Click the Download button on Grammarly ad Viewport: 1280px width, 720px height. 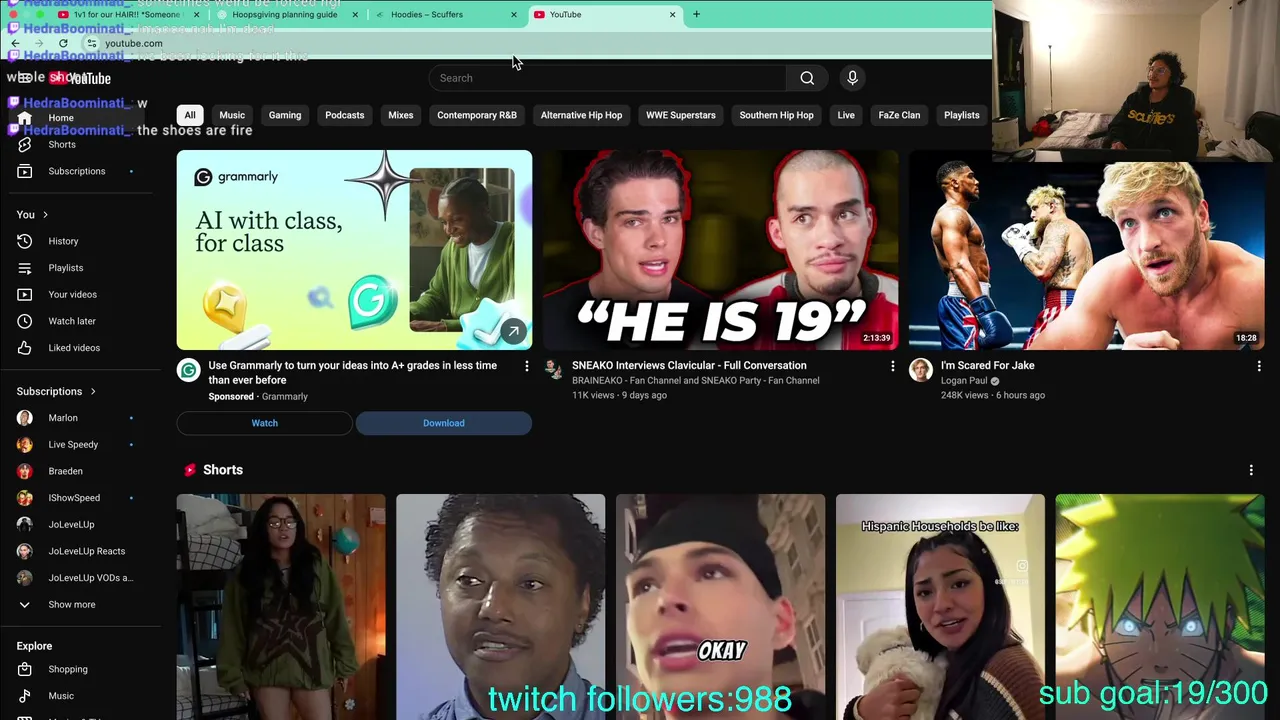coord(444,423)
